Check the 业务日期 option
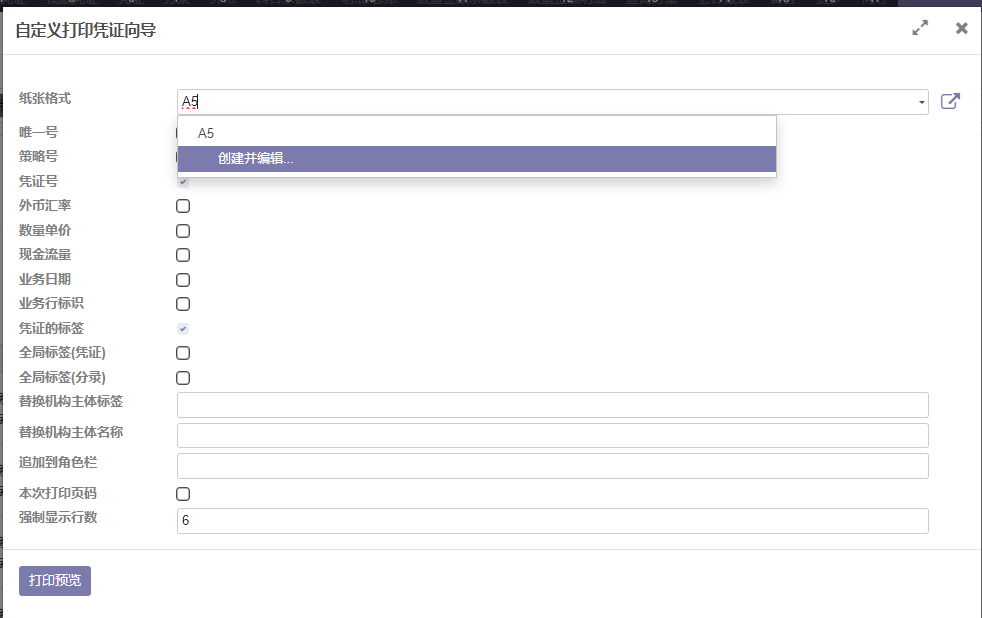 pos(183,280)
